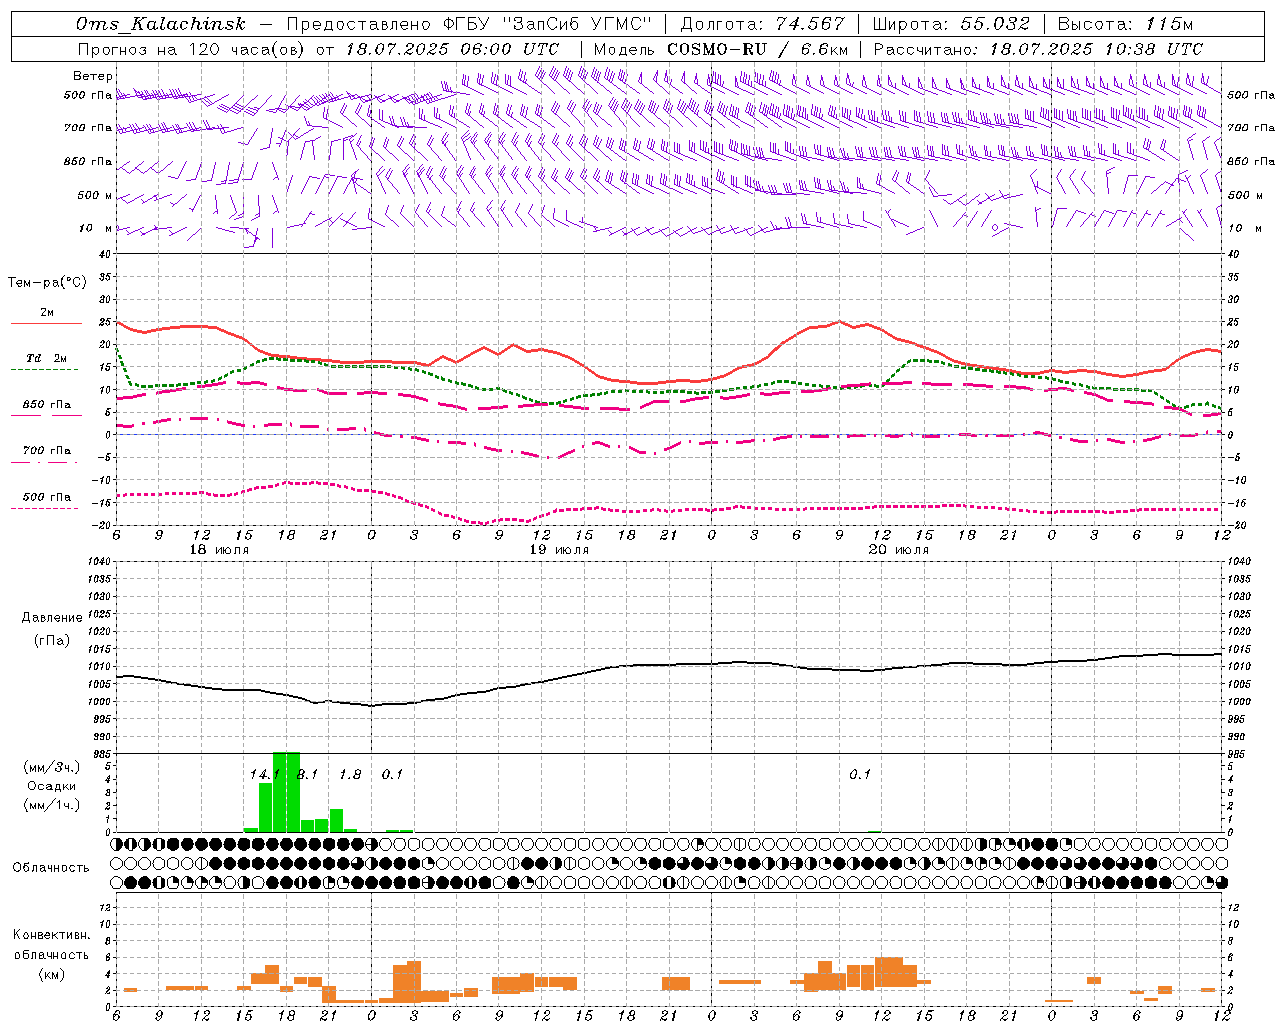Click the 1.8 precipitation total
1280x1024 pixels.
[350, 774]
